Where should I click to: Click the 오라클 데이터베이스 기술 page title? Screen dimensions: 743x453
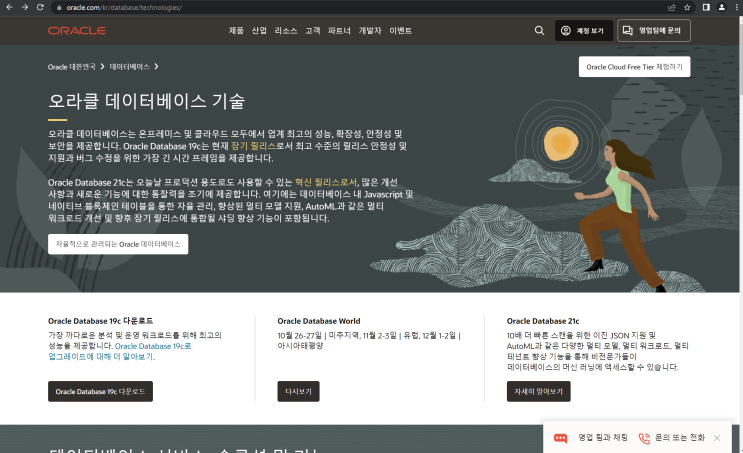[146, 101]
